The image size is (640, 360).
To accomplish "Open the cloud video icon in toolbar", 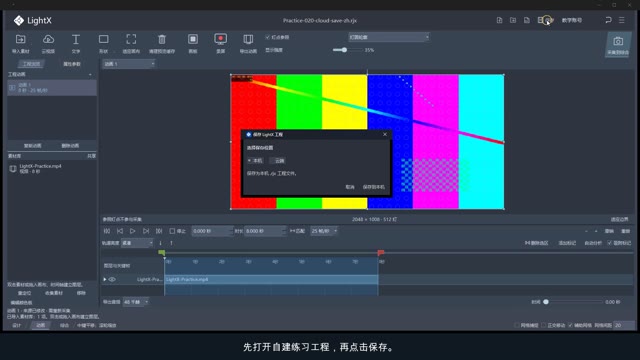I will 48,40.
